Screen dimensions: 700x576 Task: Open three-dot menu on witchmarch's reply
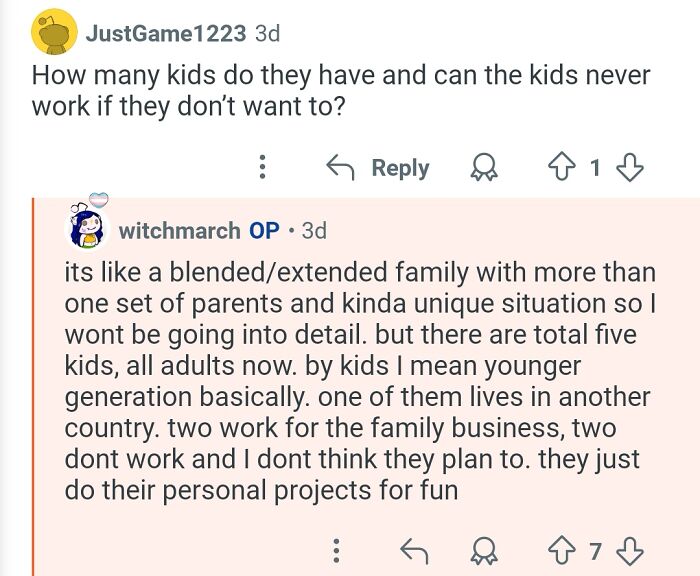(337, 550)
